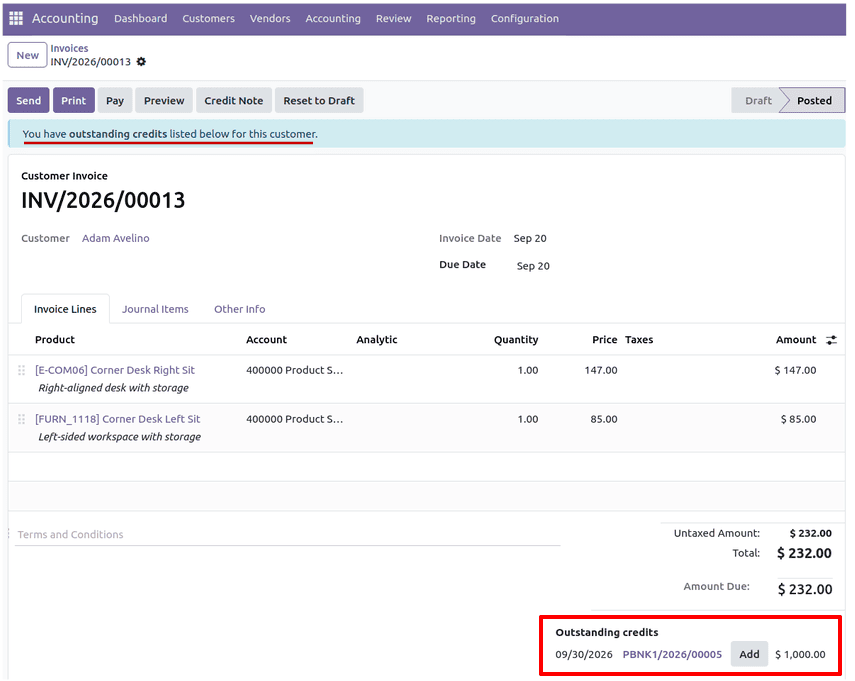Click the Send button
This screenshot has width=855, height=681.
(28, 100)
